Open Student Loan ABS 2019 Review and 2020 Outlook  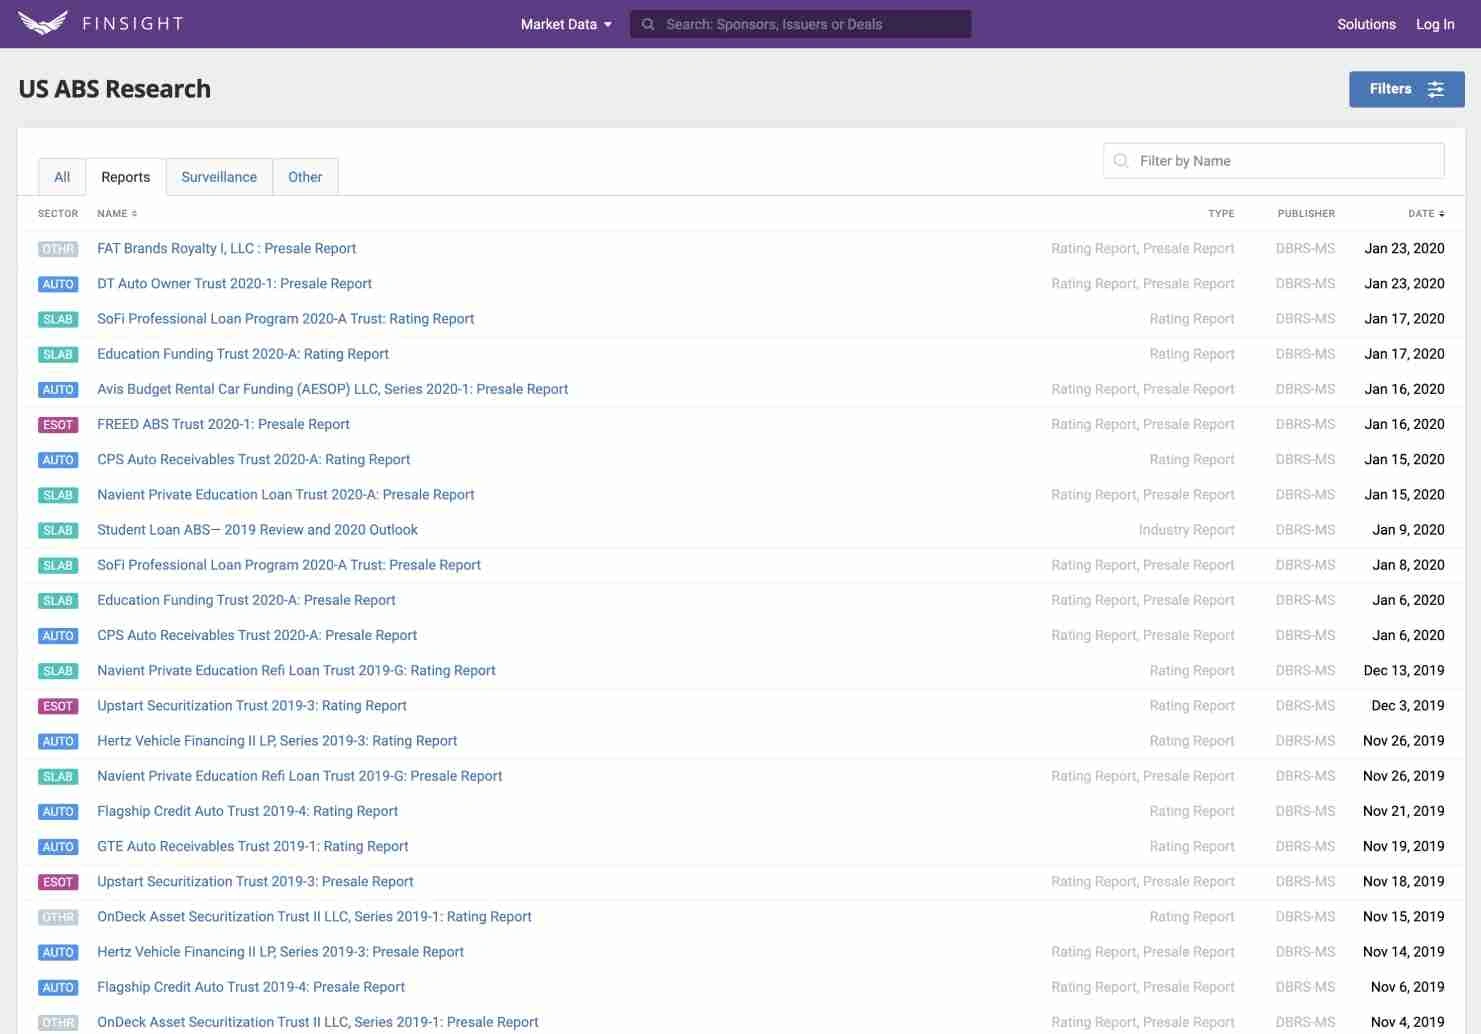pos(257,530)
